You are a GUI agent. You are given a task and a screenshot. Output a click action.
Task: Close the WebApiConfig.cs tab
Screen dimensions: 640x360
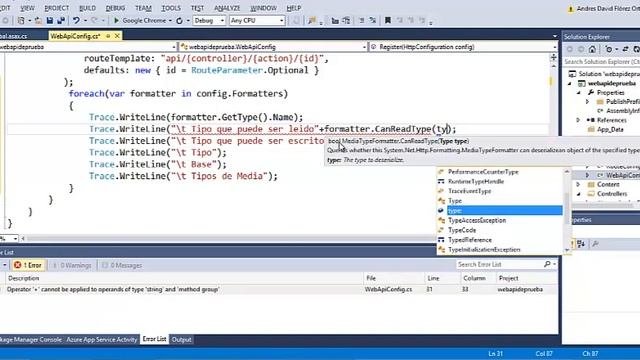(x=117, y=36)
